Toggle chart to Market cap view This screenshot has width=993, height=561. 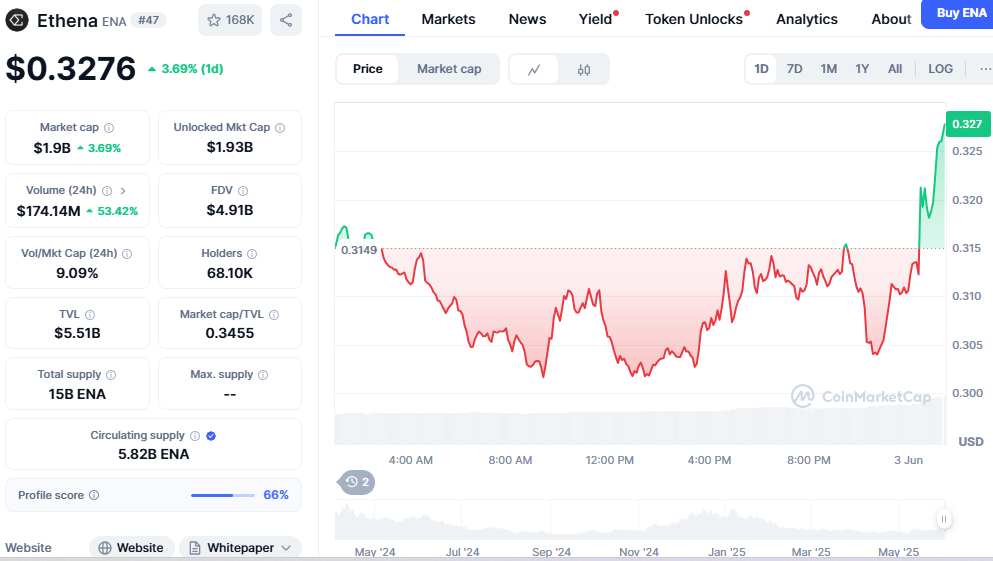(x=449, y=69)
